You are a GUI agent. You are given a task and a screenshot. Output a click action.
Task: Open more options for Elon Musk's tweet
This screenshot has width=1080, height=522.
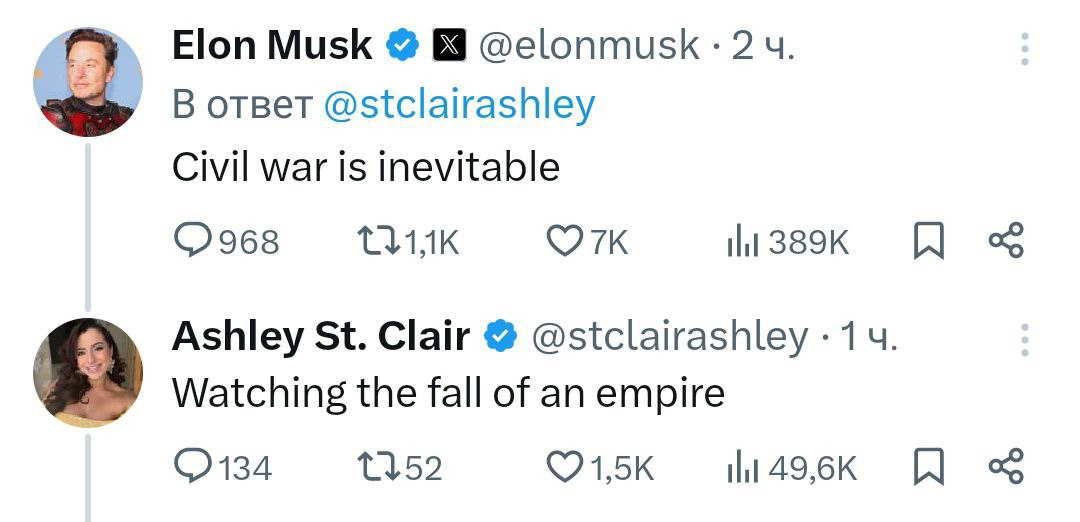point(1024,48)
